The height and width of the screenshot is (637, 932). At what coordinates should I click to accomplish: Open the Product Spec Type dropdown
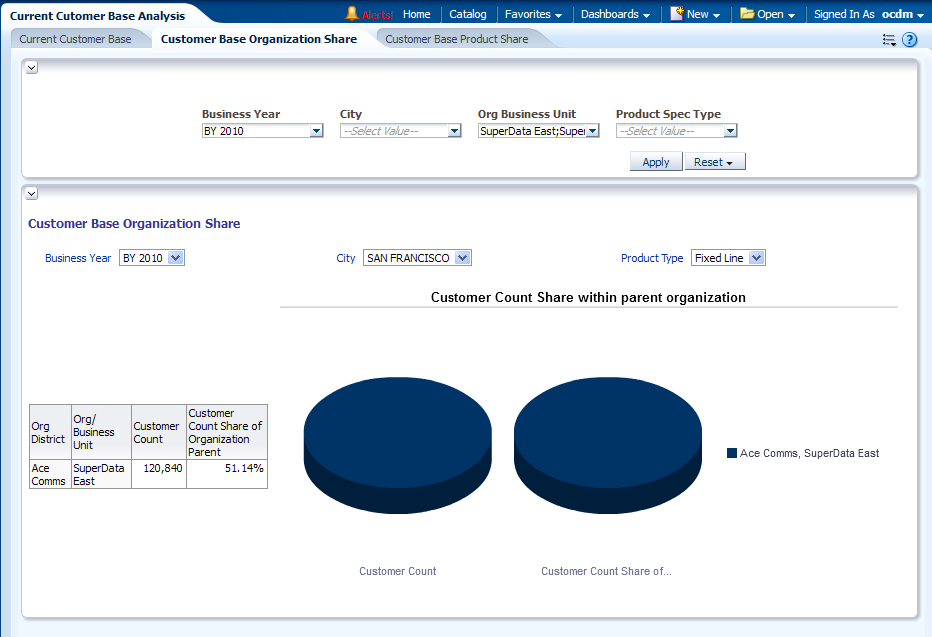click(730, 131)
